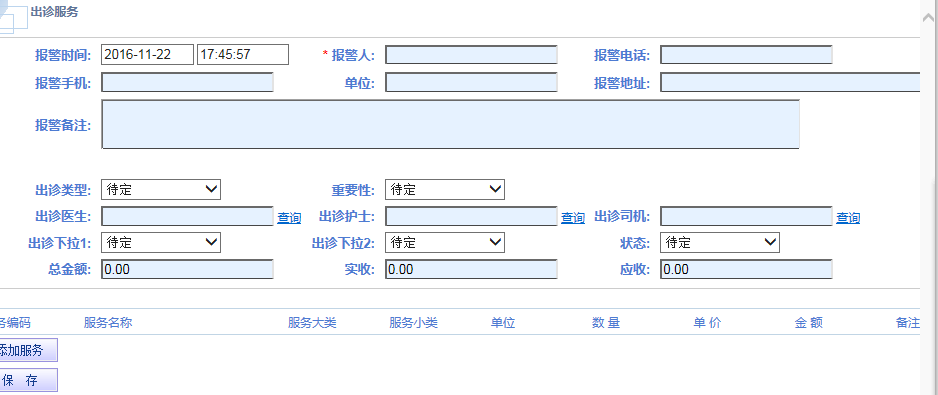Click the 单位 column header in services table
This screenshot has width=938, height=395.
point(503,323)
